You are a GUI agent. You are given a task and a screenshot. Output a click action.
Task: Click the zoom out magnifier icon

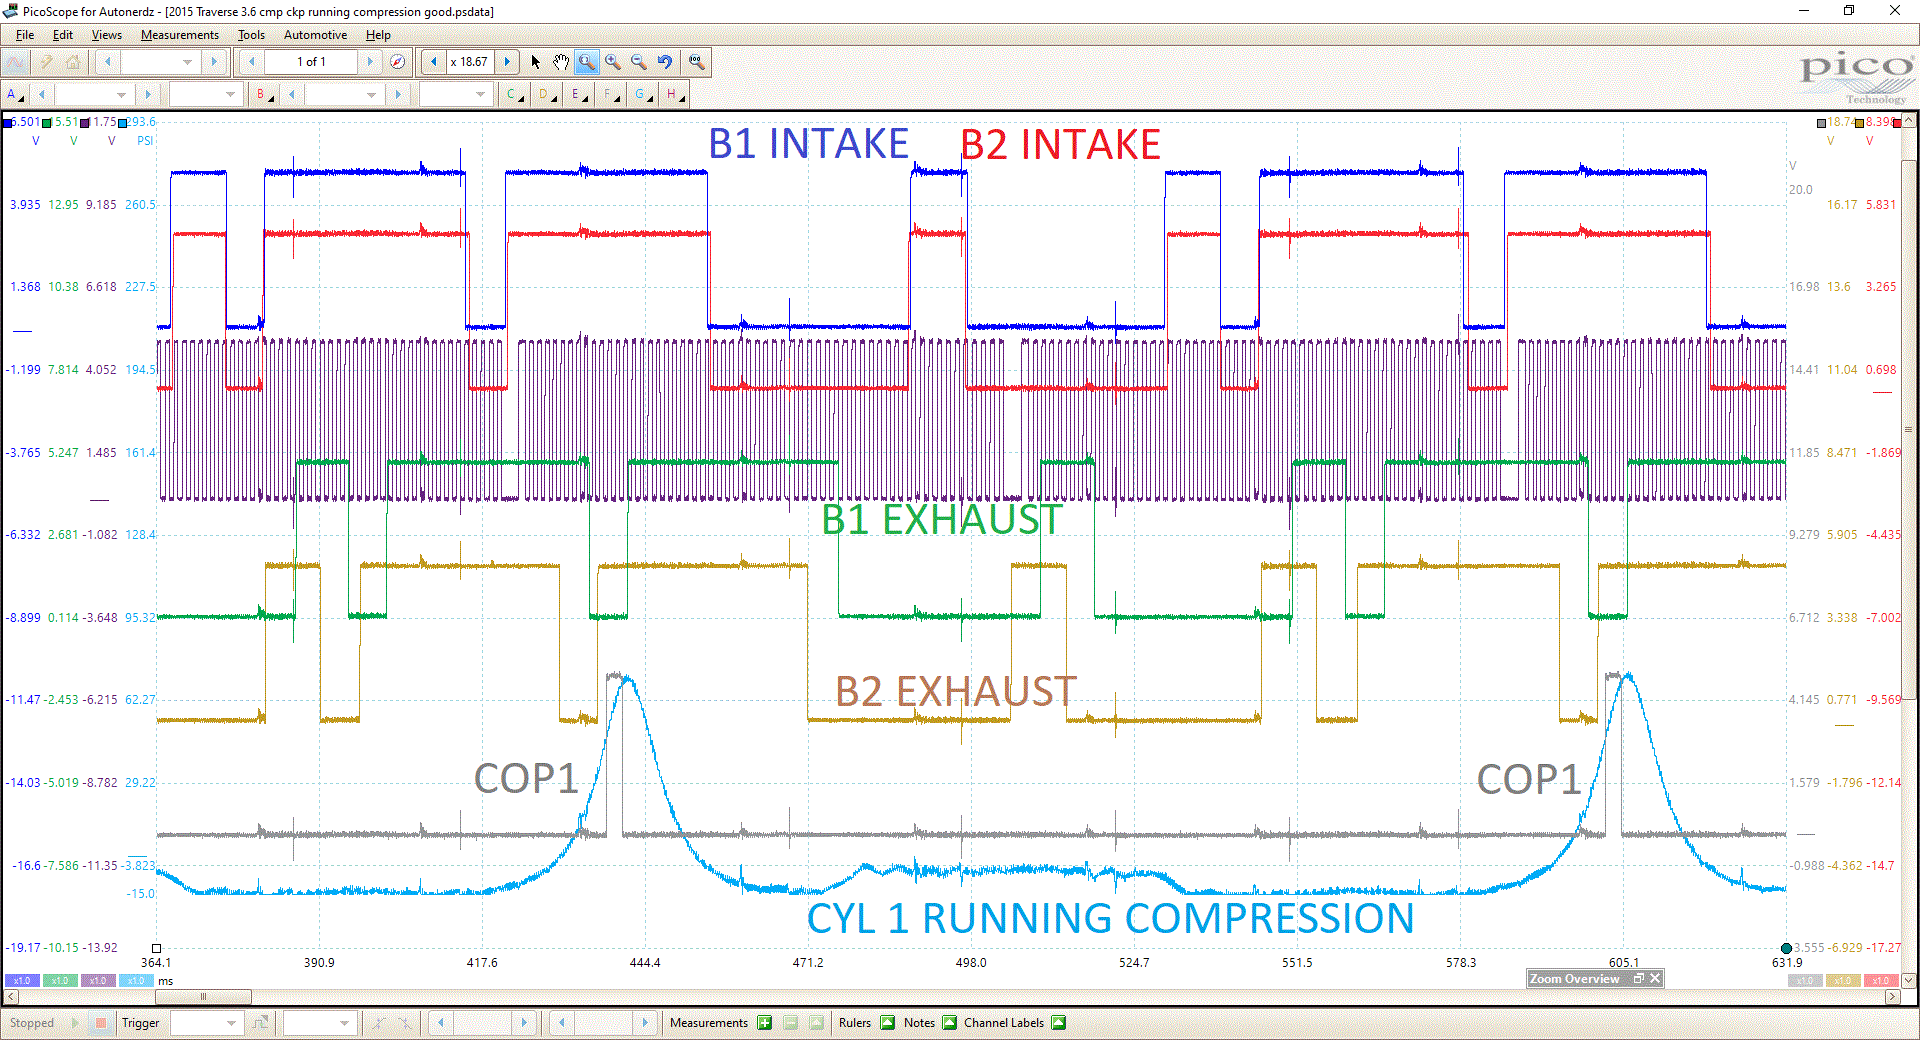(639, 62)
